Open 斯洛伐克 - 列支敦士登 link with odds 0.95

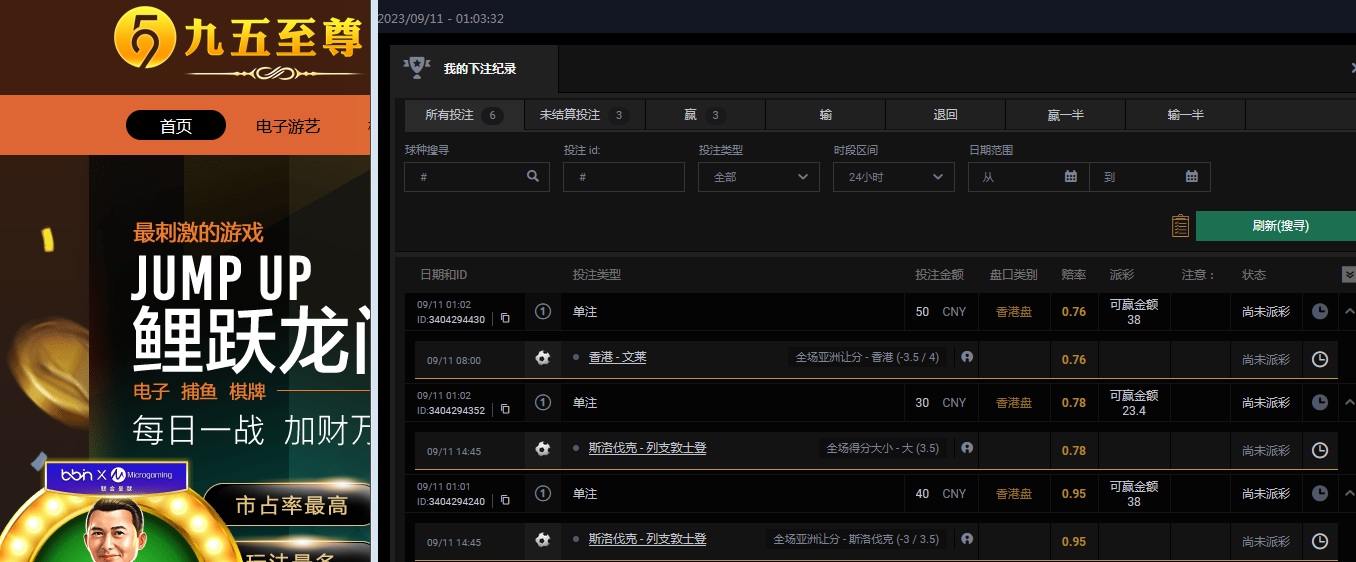point(647,539)
